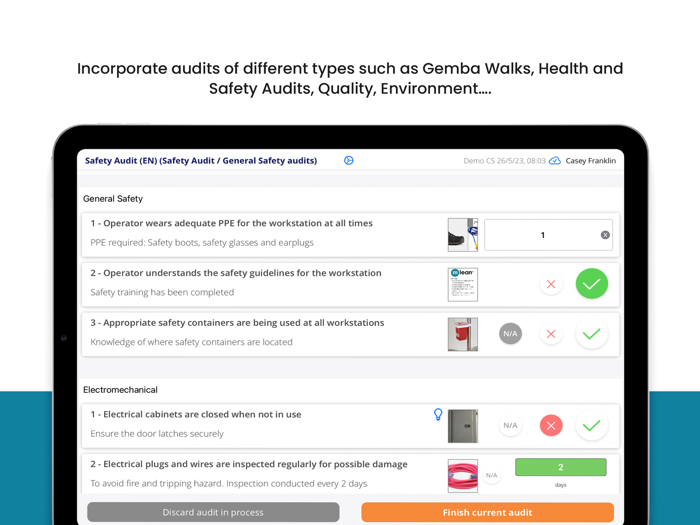Click the PPE numeric input showing 1
This screenshot has height=525, width=700.
coord(548,235)
